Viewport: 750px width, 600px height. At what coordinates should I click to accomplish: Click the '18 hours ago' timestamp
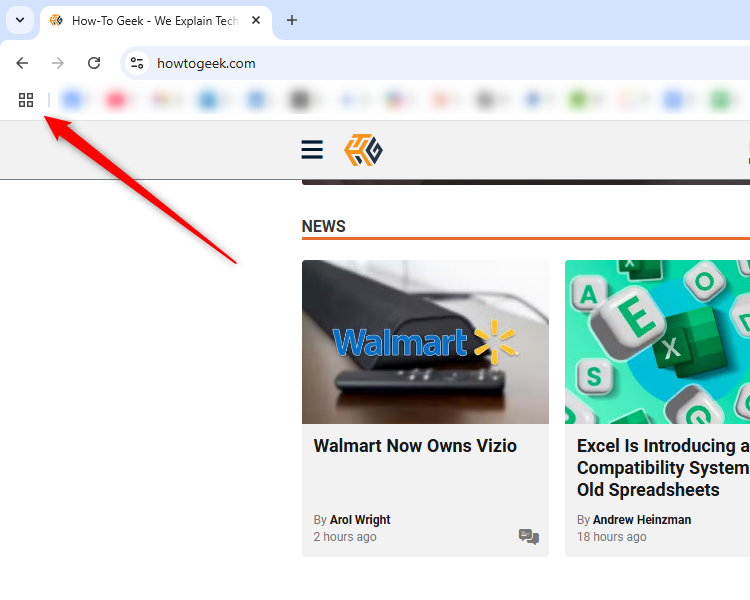(x=612, y=537)
